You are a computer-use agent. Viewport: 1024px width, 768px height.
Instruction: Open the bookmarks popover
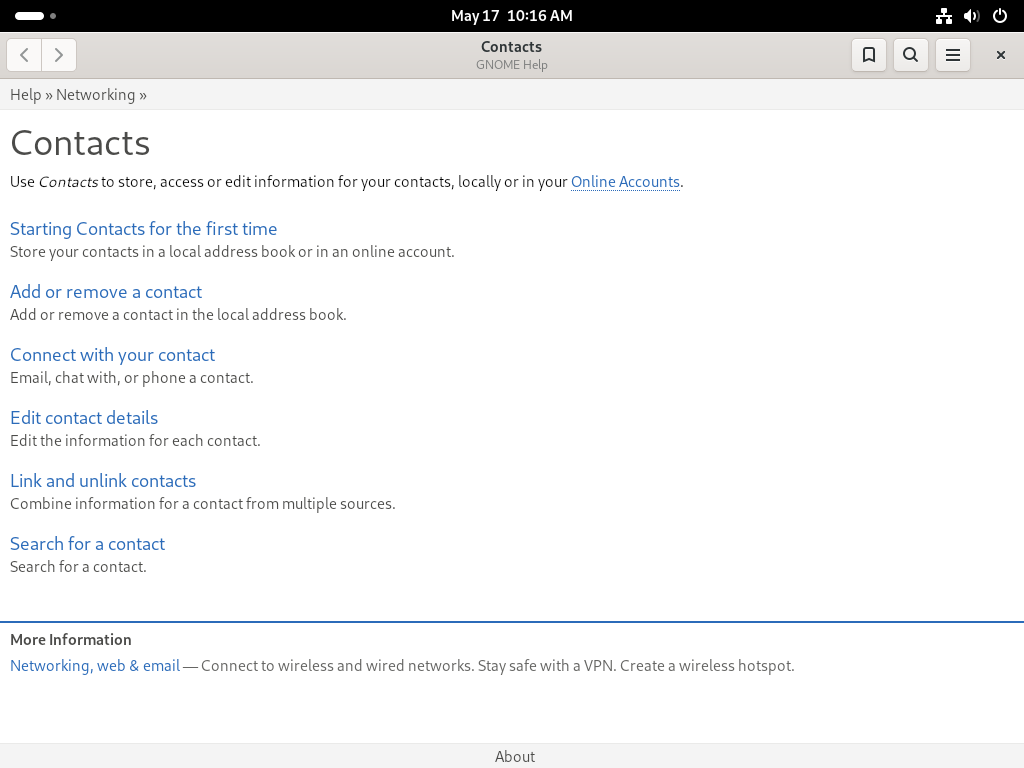(869, 55)
